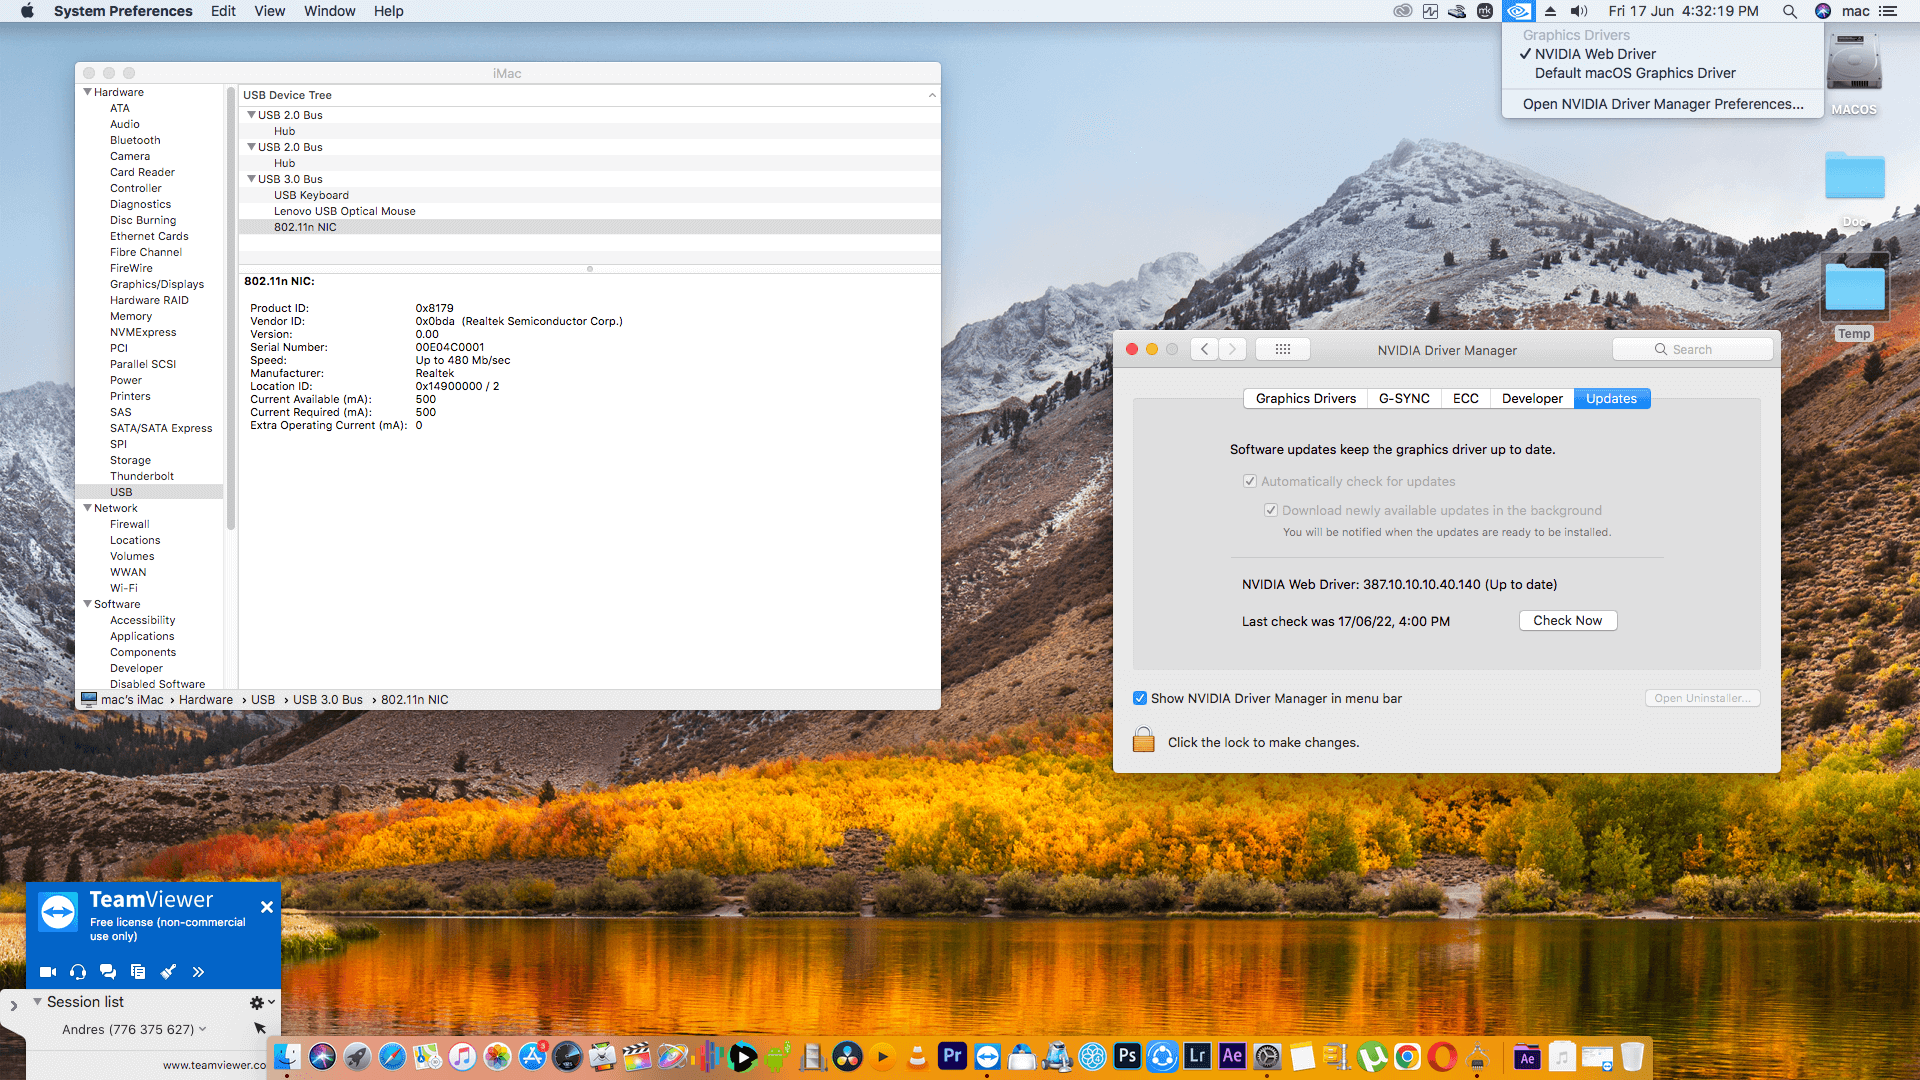Select the TeamViewer headset audio icon

click(x=78, y=971)
